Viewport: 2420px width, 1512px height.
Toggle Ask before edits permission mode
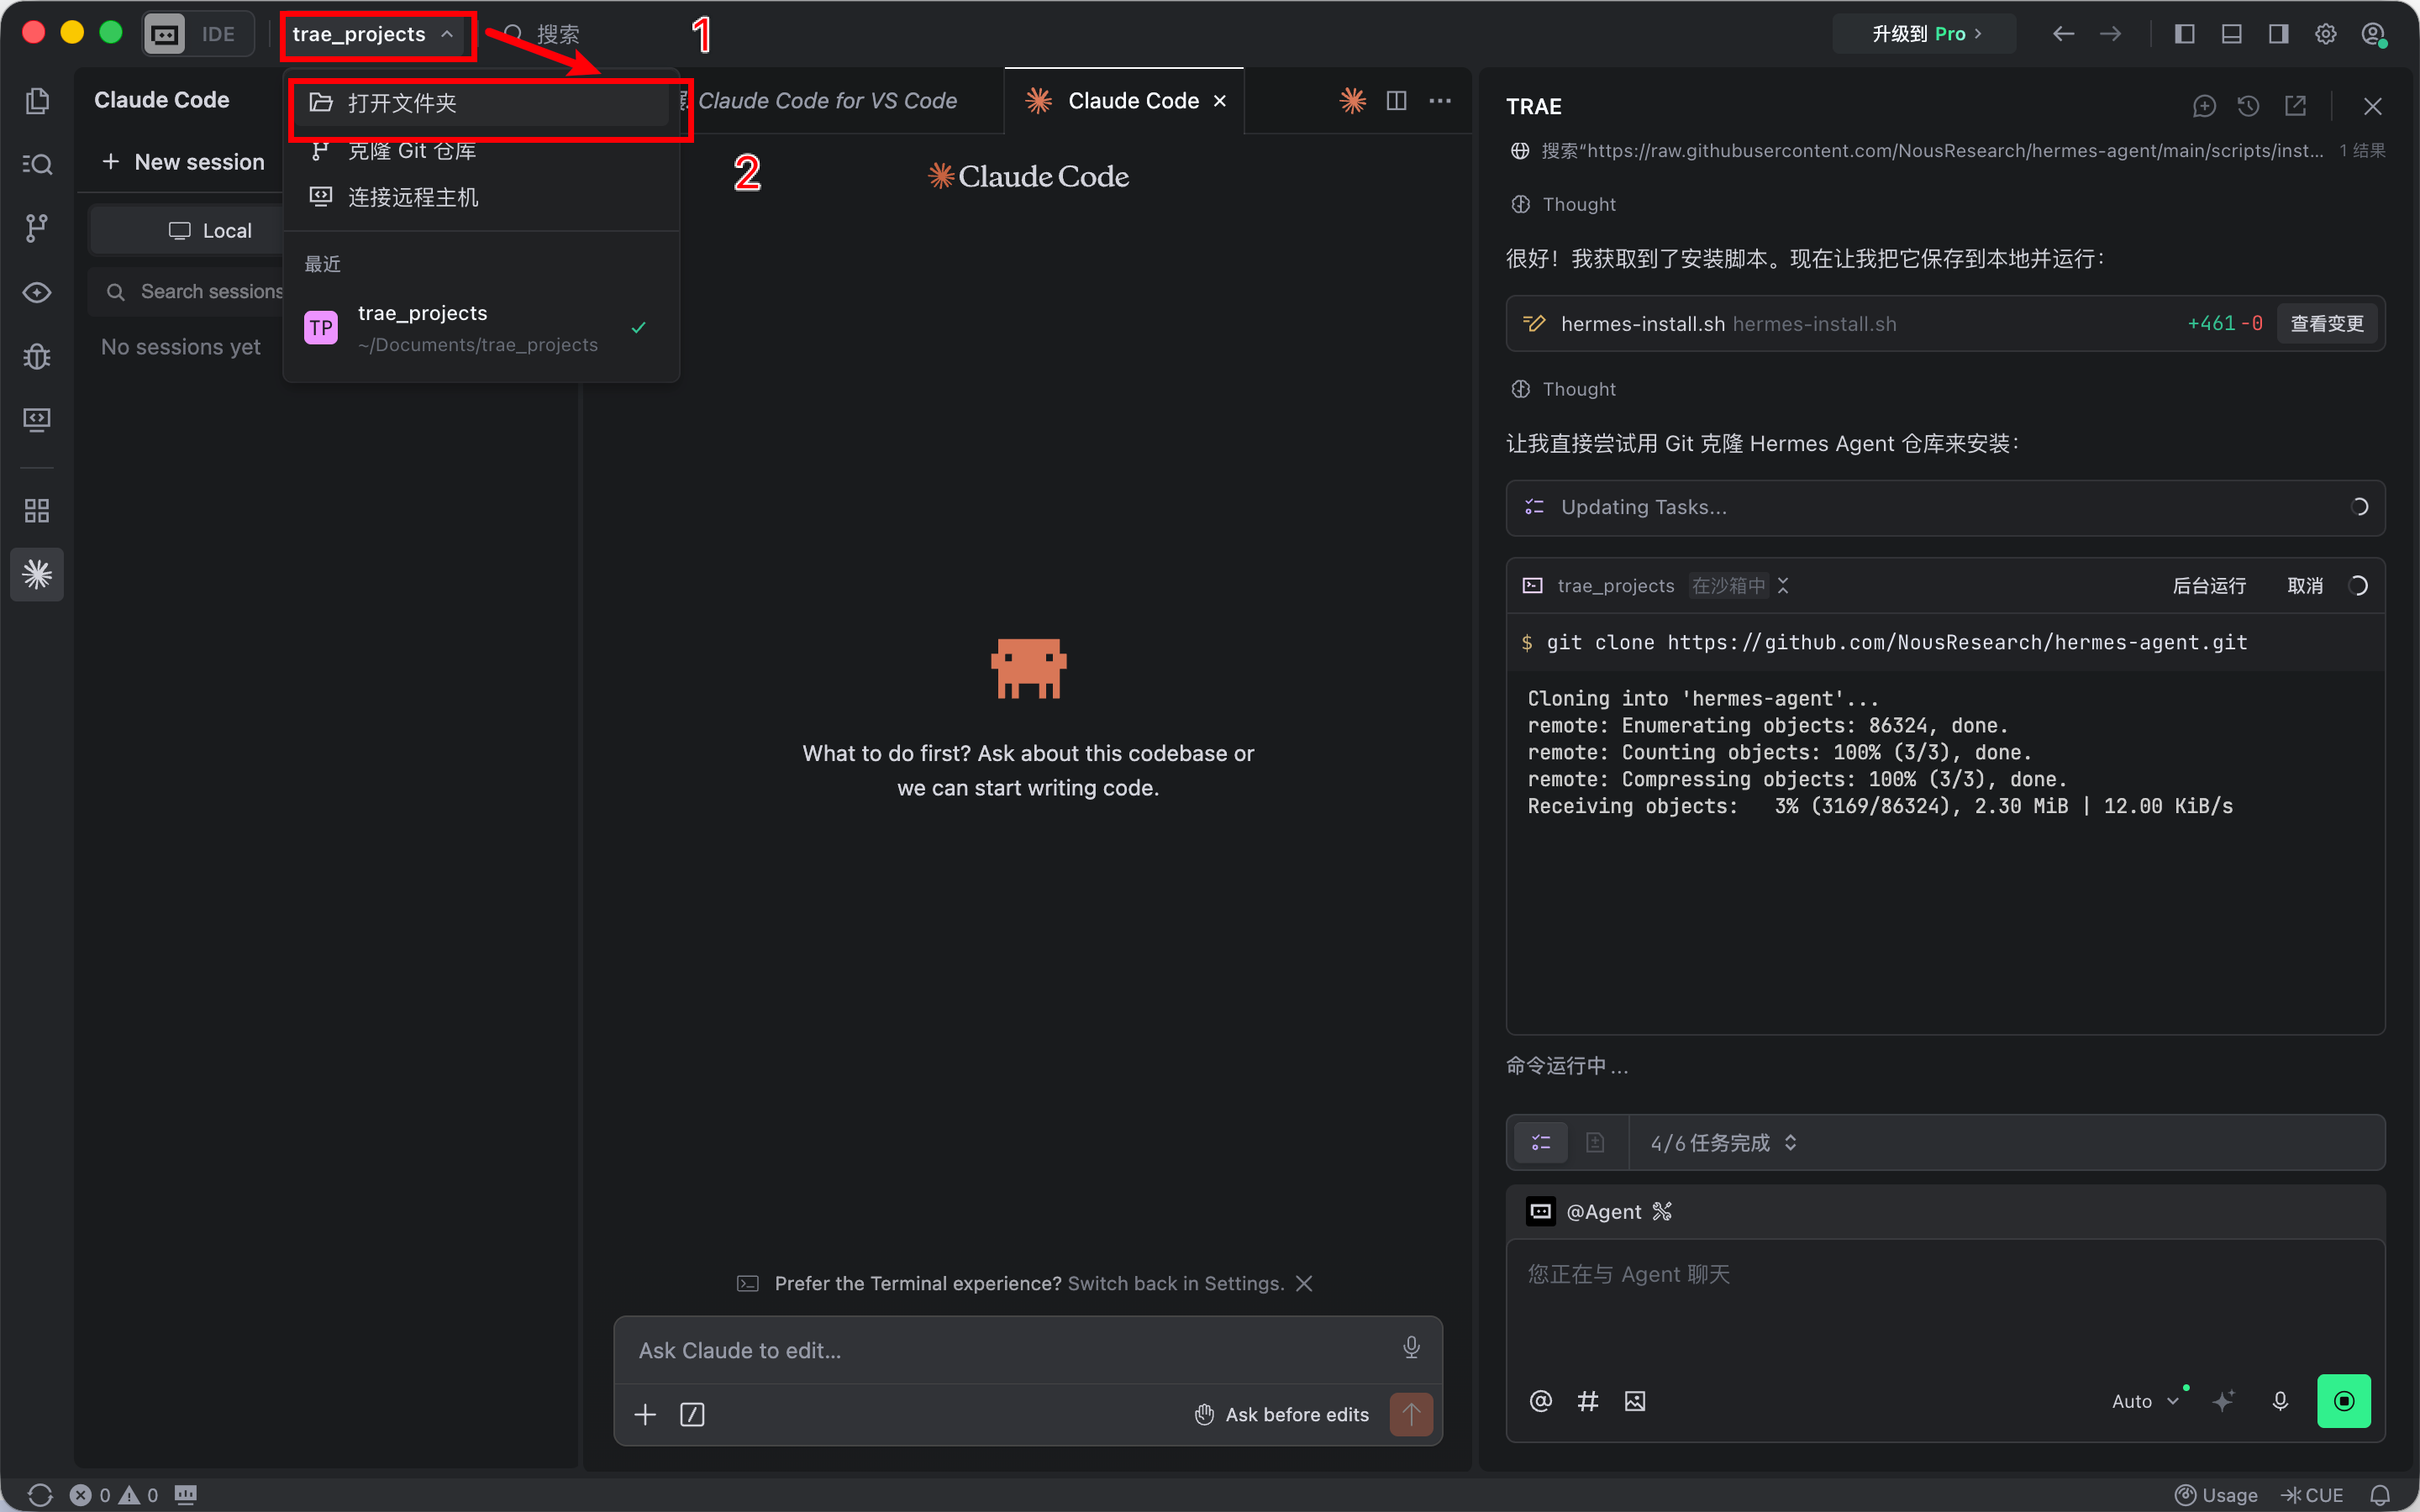tap(1282, 1414)
